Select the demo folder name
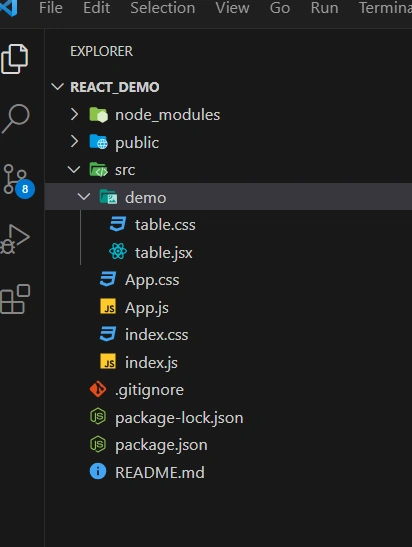This screenshot has height=547, width=412. point(145,198)
